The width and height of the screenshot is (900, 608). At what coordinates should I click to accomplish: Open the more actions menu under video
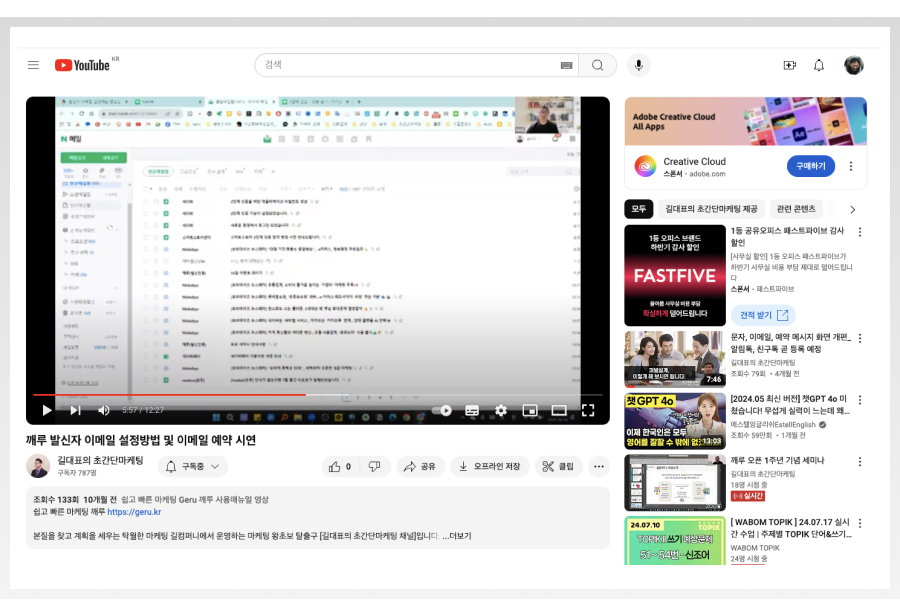pos(599,466)
